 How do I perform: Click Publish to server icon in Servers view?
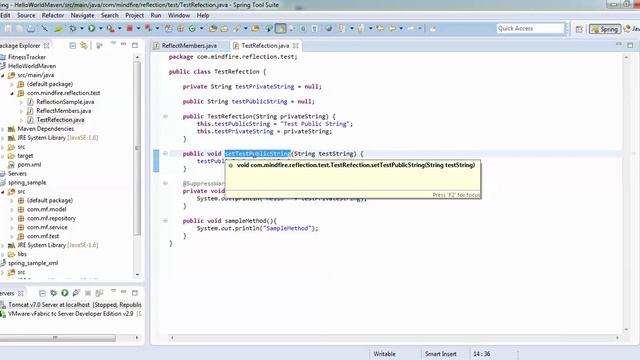[x=99, y=293]
